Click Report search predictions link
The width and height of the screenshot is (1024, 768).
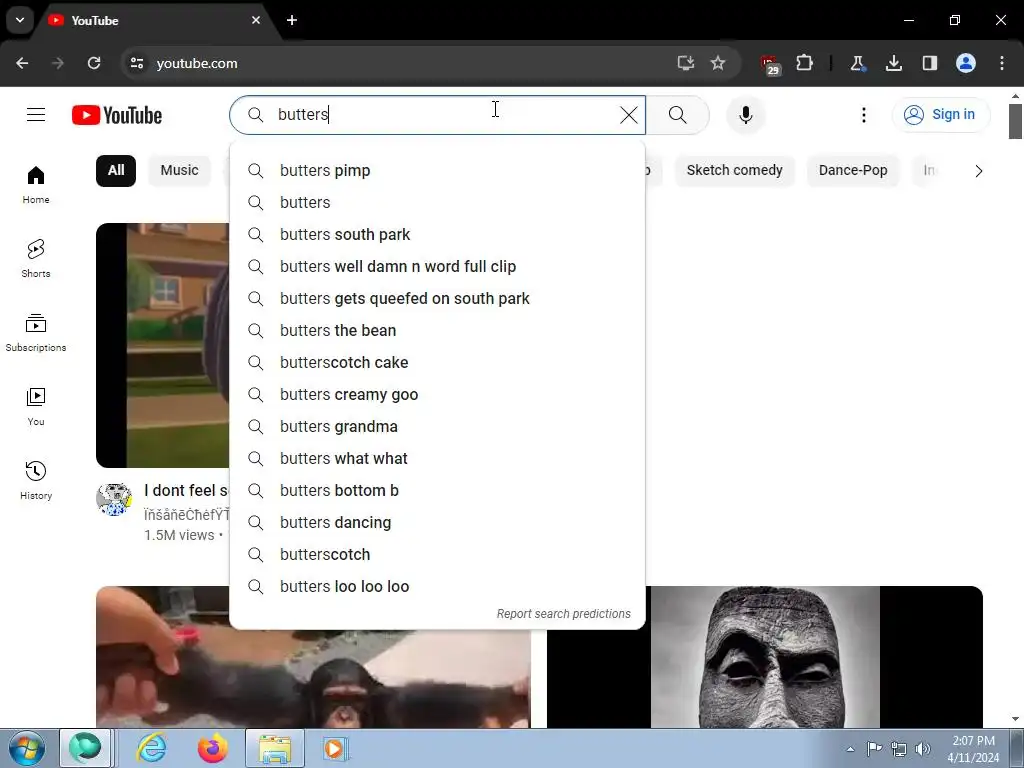coord(564,614)
